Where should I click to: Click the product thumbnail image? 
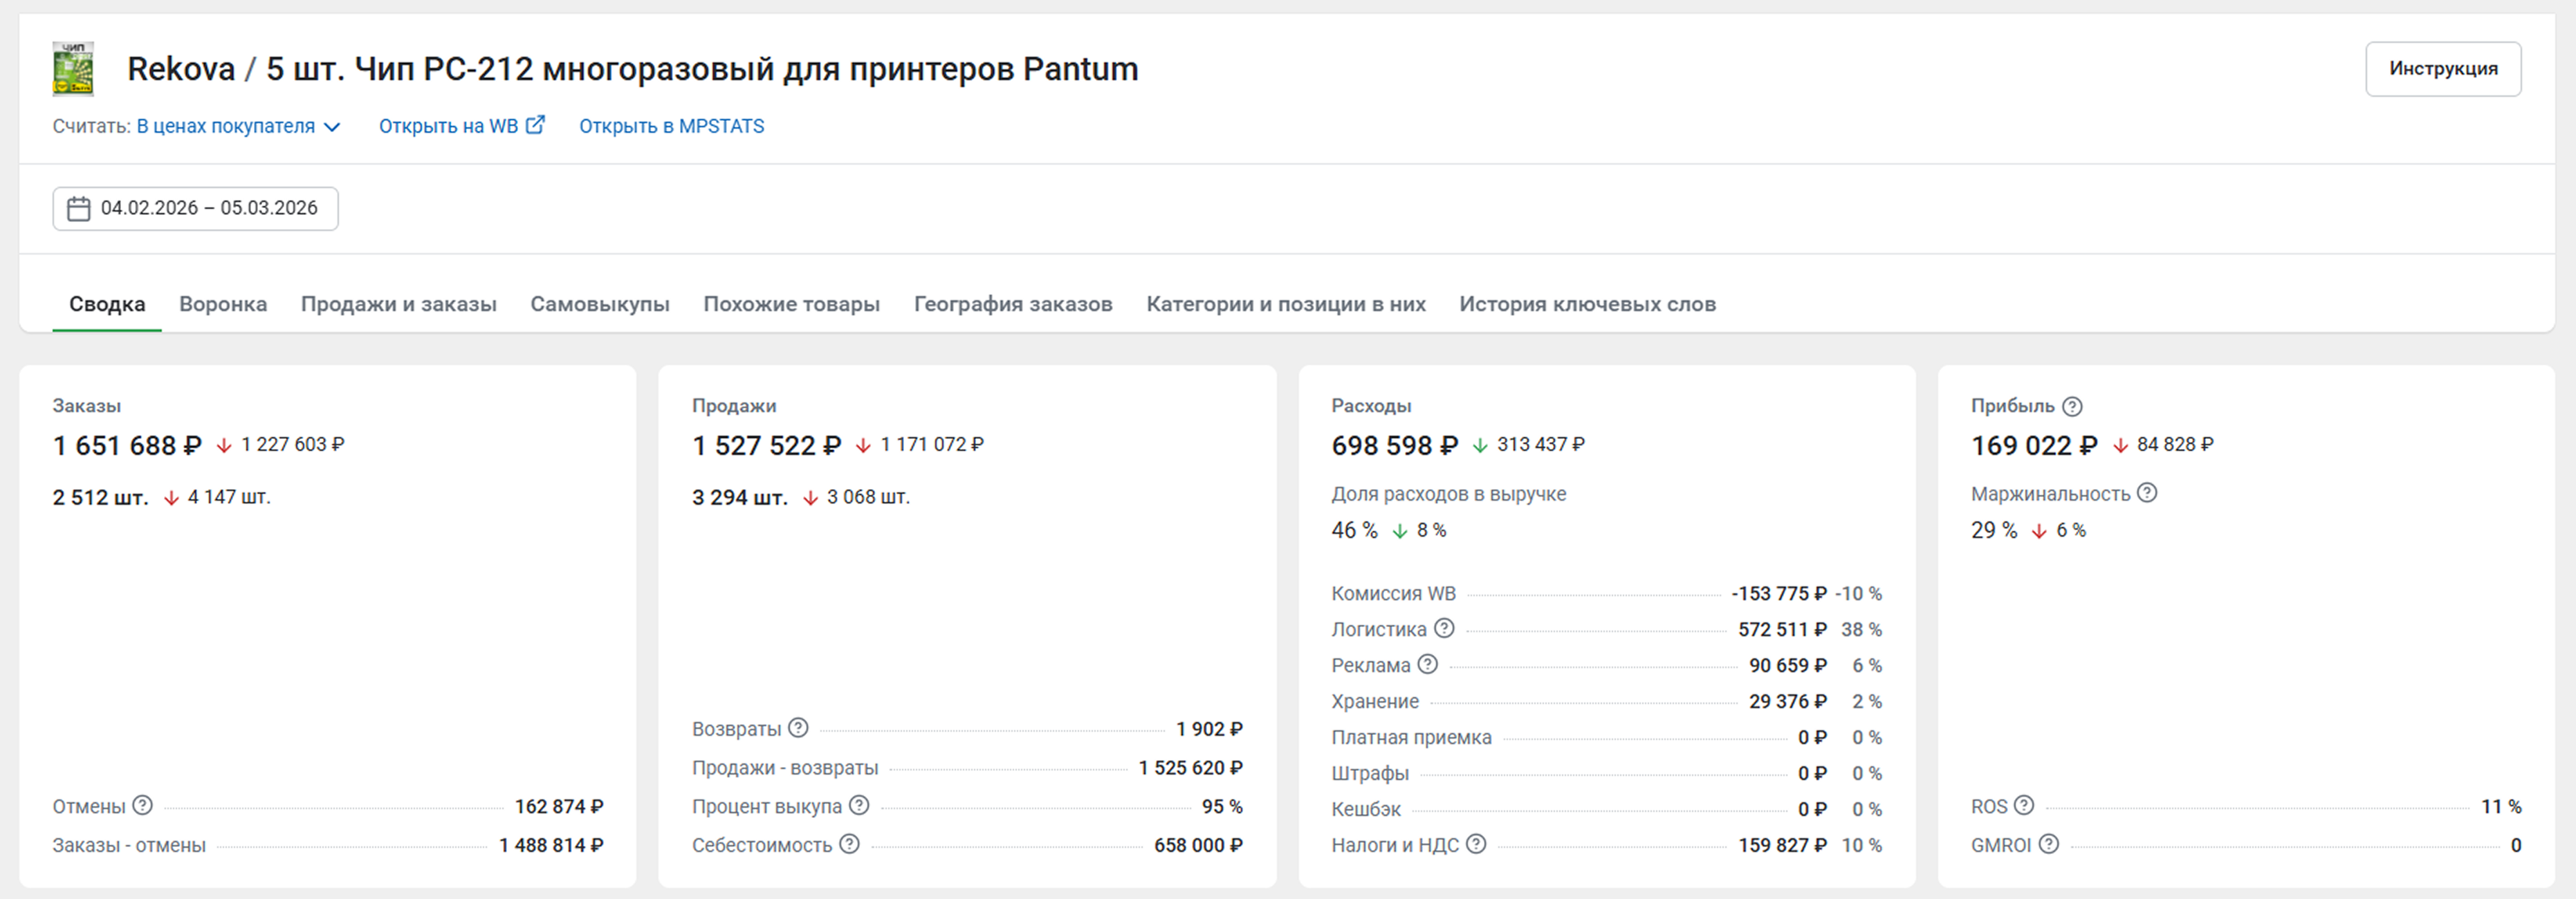(73, 69)
